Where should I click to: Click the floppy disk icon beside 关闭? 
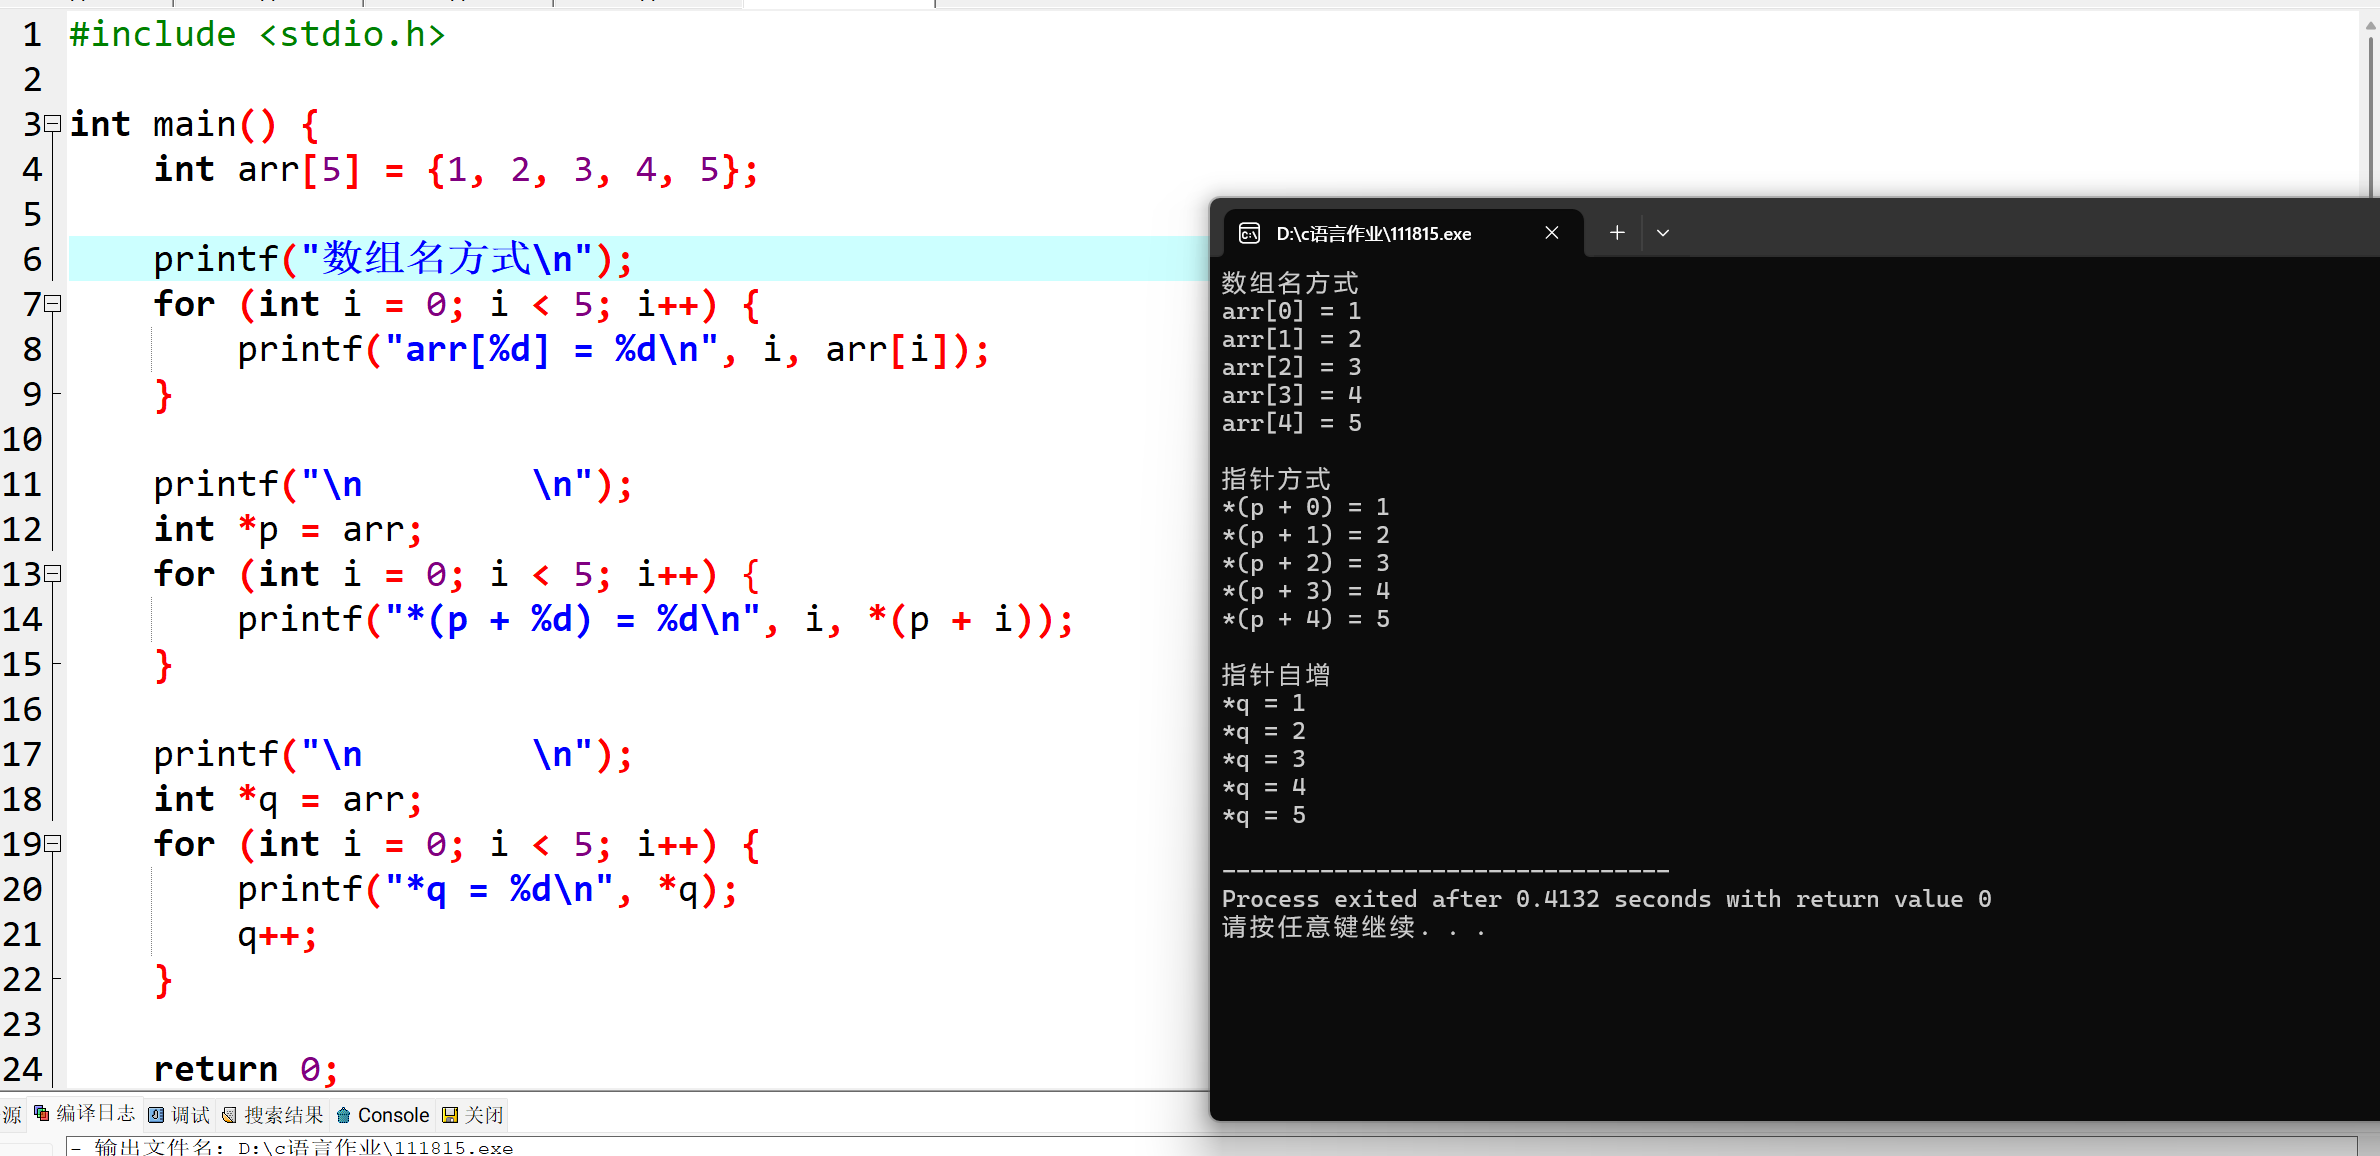[450, 1115]
